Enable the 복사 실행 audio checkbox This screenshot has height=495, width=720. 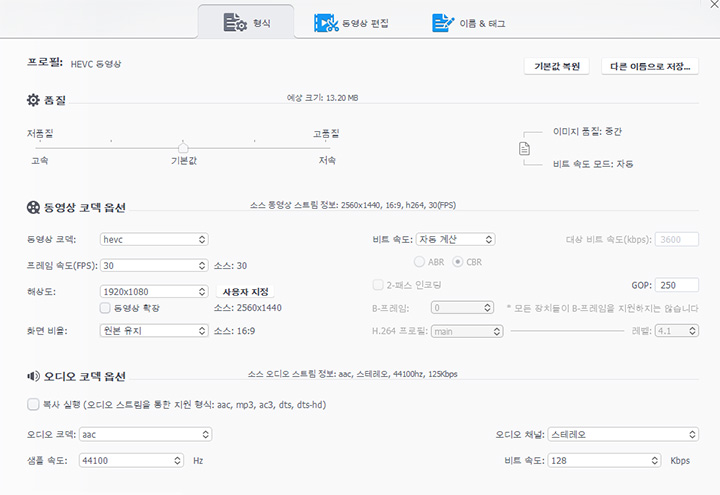click(33, 405)
